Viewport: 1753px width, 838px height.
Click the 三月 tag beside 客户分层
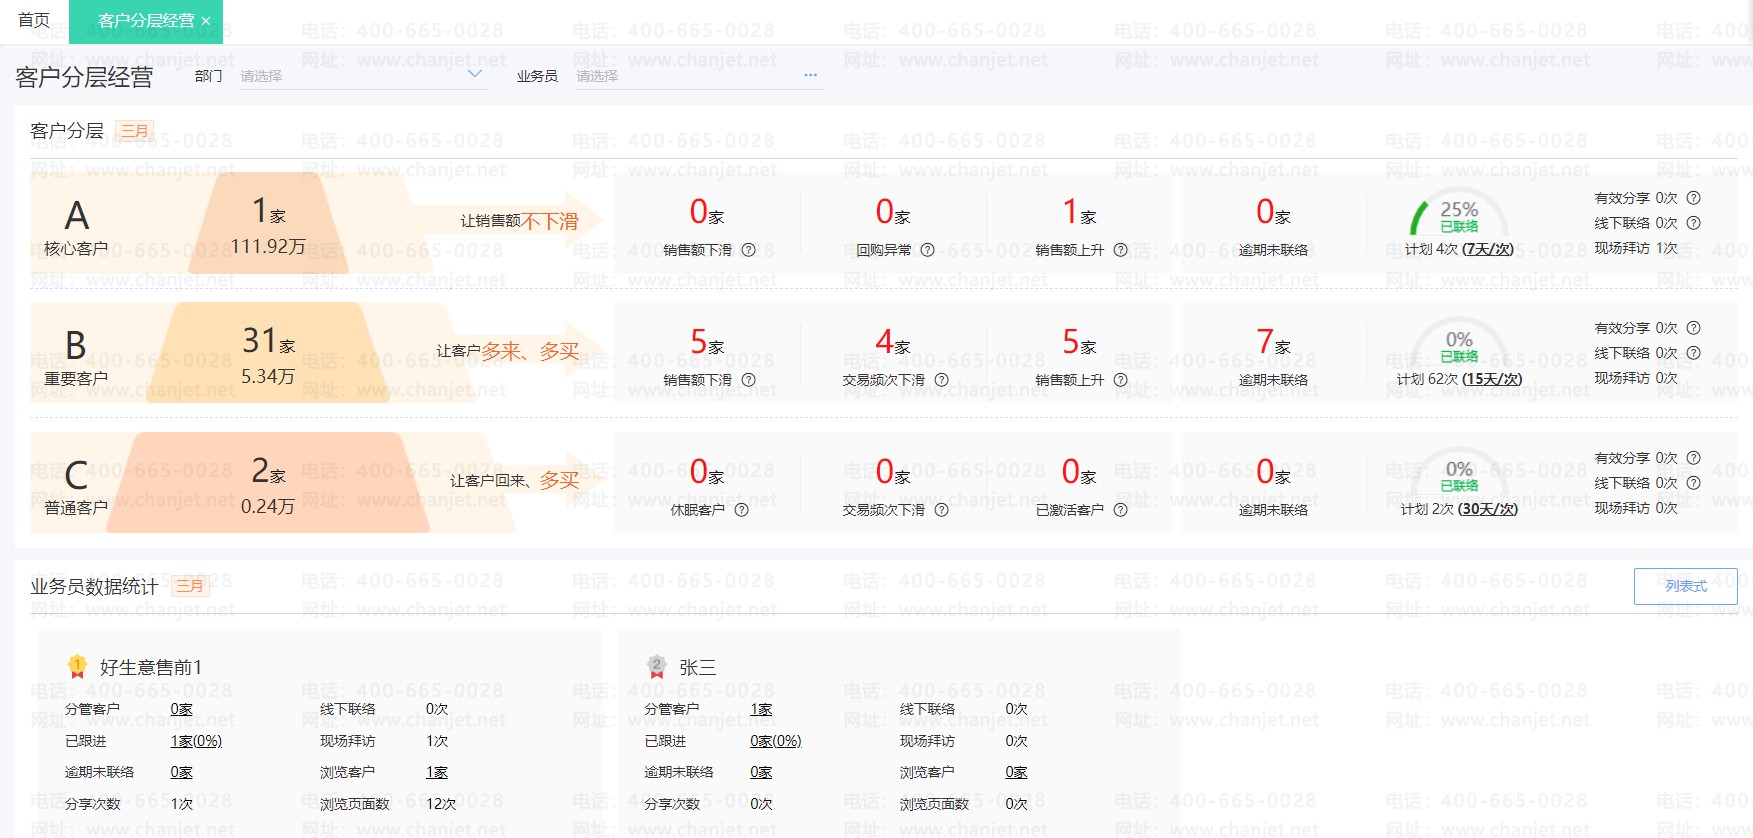point(134,131)
